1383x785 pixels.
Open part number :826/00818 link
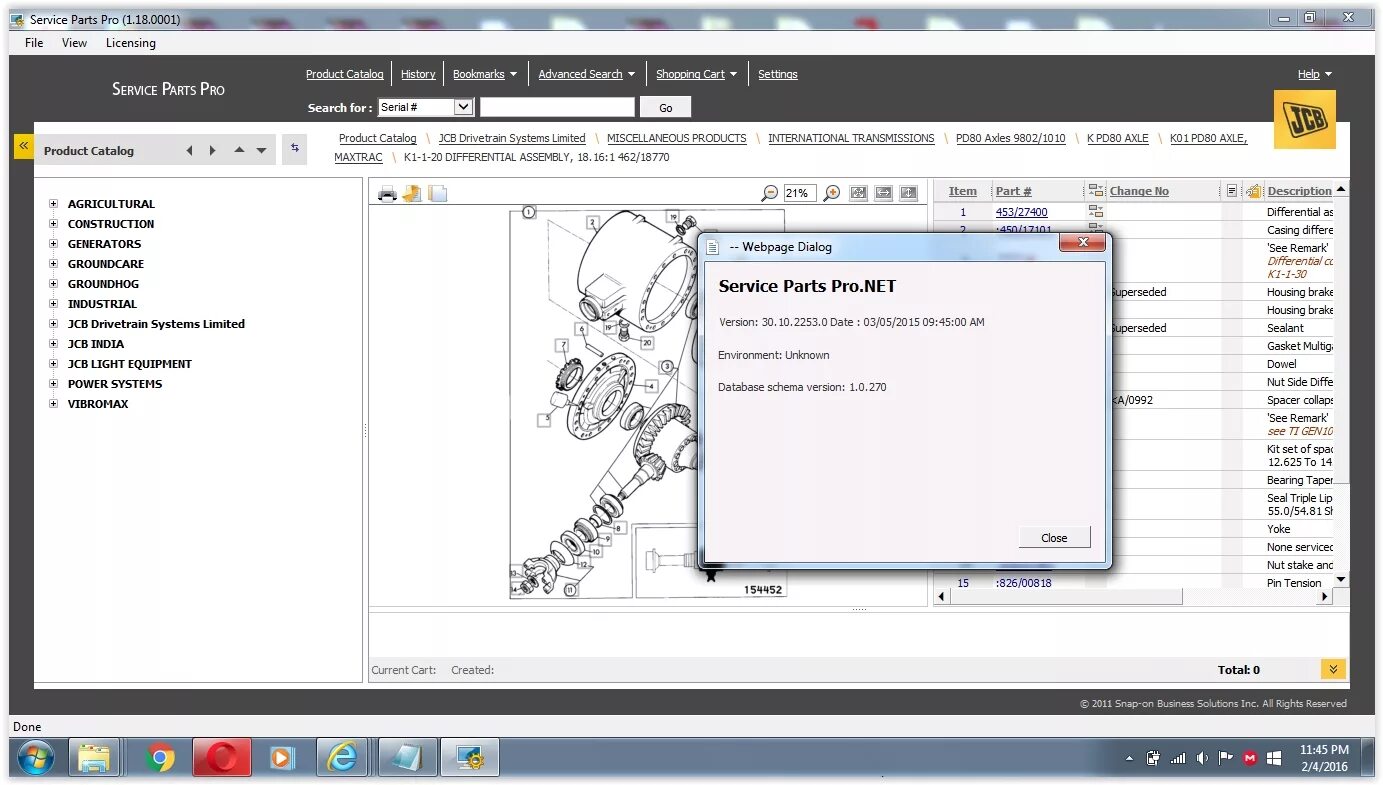point(1024,583)
